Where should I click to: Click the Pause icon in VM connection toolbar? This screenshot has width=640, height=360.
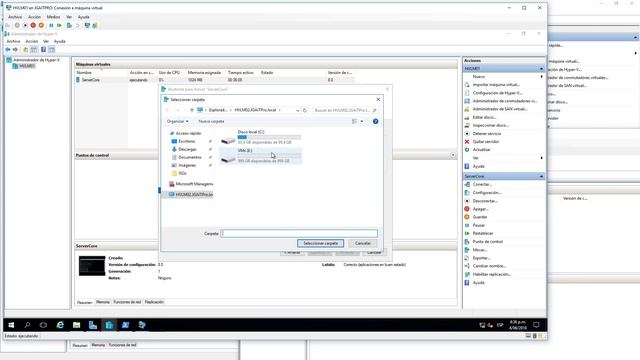pos(51,25)
